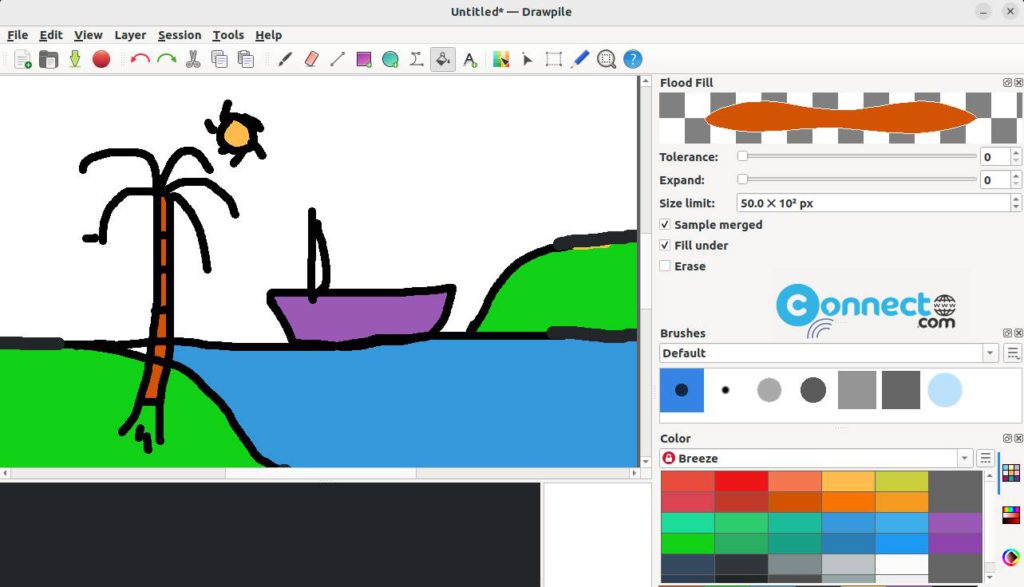The width and height of the screenshot is (1024, 587).
Task: Uncheck Sample merged in Flood Fill
Action: (x=665, y=225)
